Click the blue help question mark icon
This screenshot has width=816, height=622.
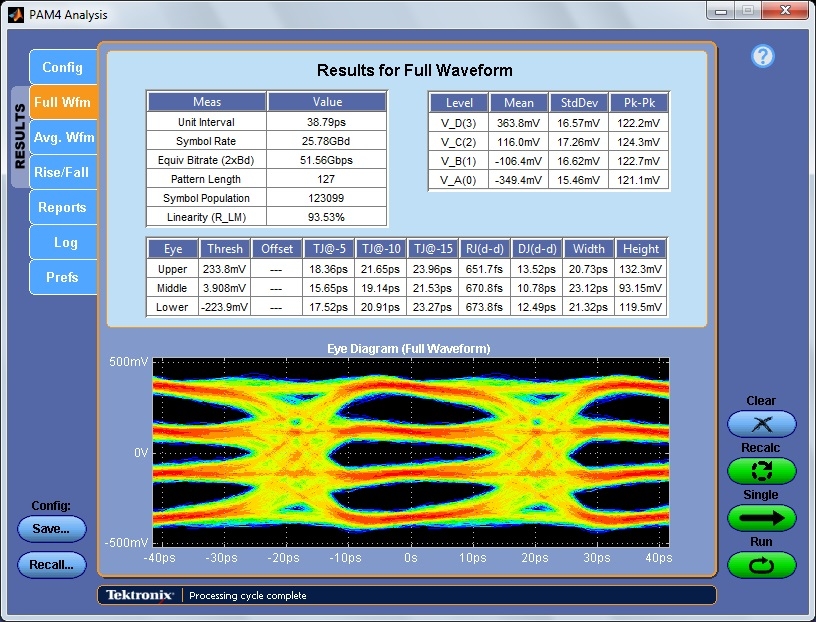point(762,56)
